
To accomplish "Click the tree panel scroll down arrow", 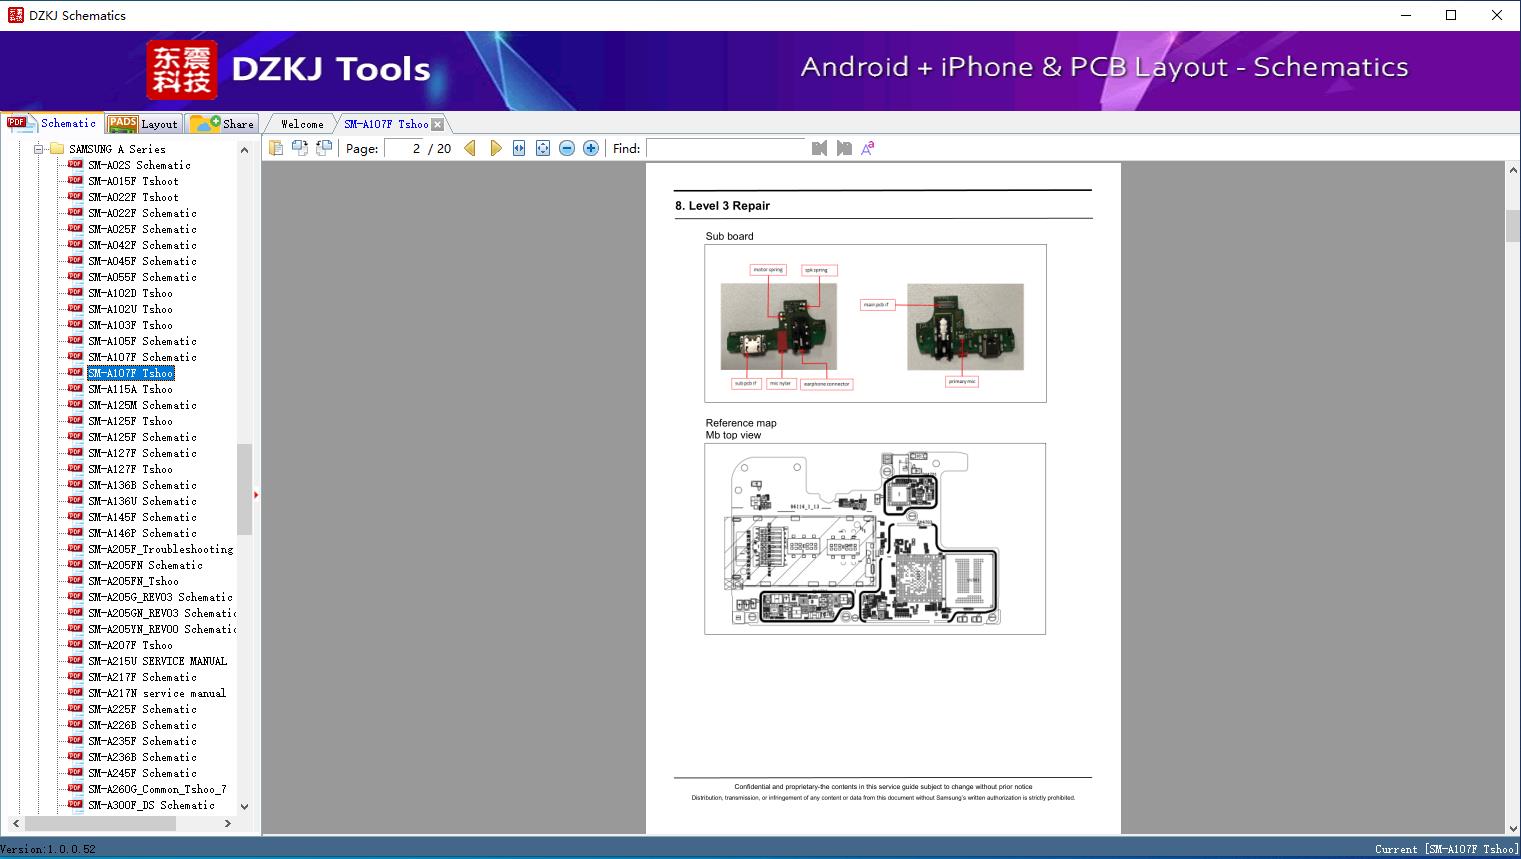I will (244, 807).
